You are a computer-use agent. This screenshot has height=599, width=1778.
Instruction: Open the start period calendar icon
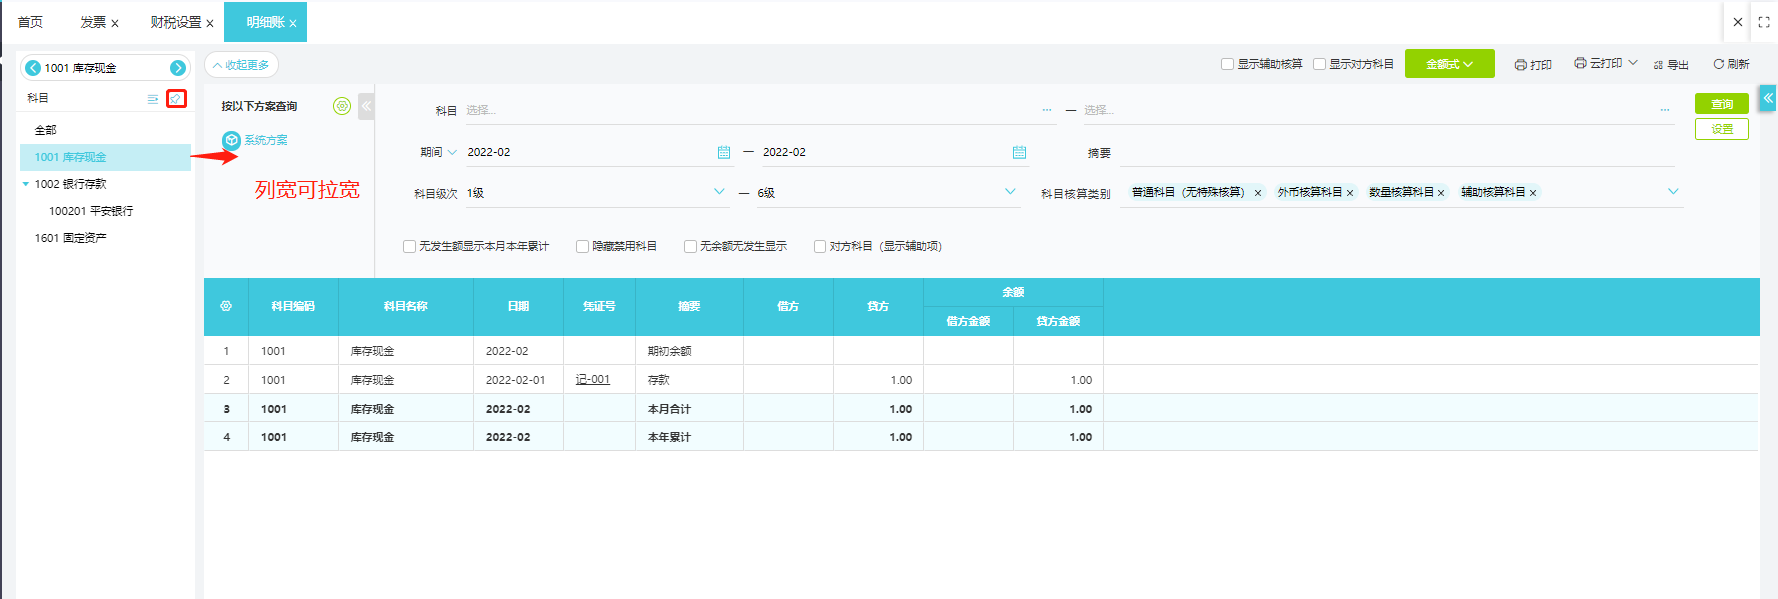pos(724,152)
